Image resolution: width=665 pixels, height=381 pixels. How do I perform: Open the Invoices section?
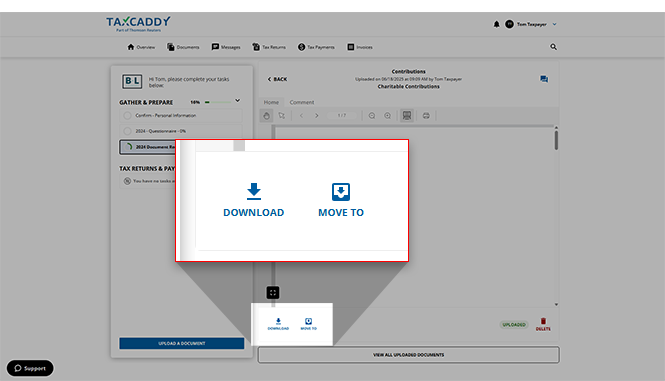tap(360, 47)
